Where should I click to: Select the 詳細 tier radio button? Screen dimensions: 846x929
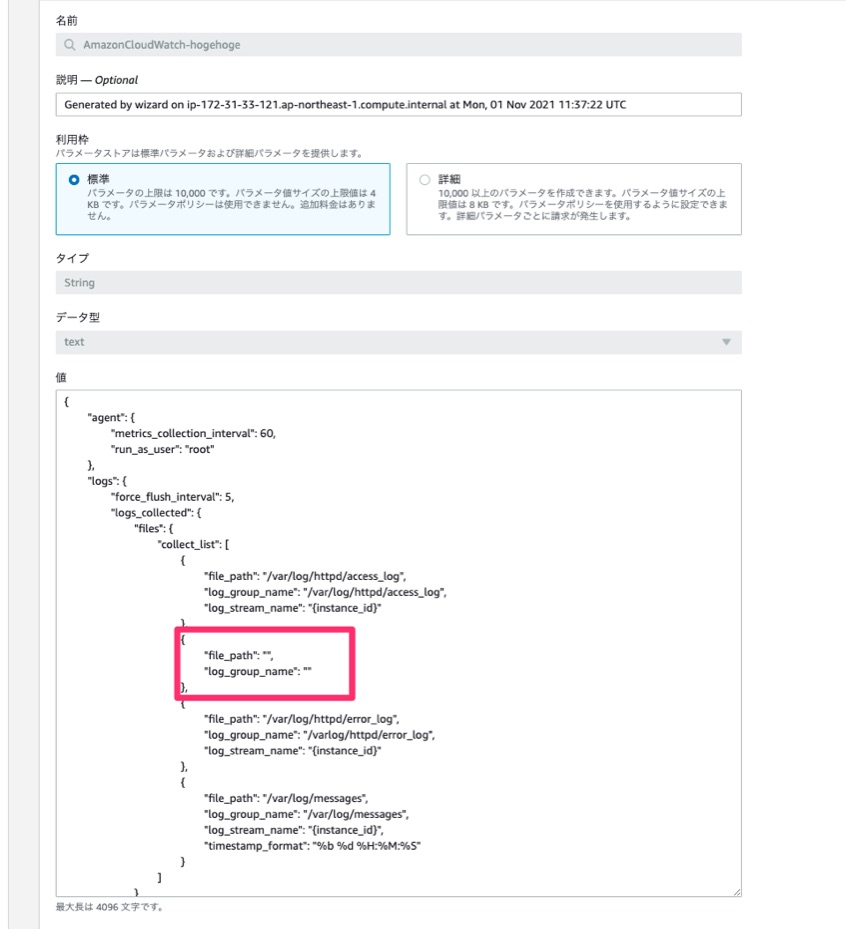point(424,180)
